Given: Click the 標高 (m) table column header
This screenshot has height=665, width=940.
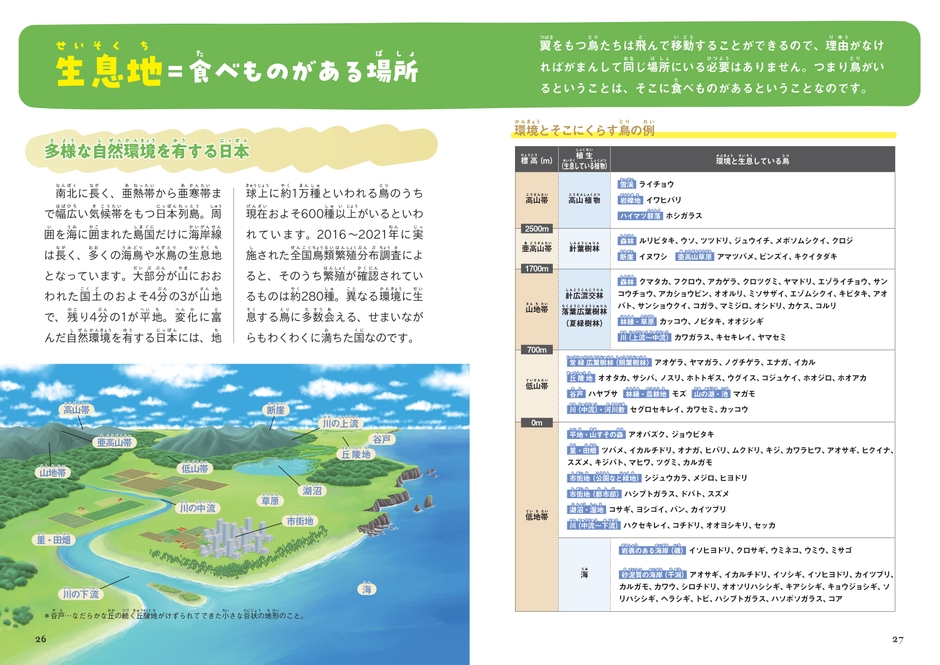Looking at the screenshot, I should pos(537,160).
